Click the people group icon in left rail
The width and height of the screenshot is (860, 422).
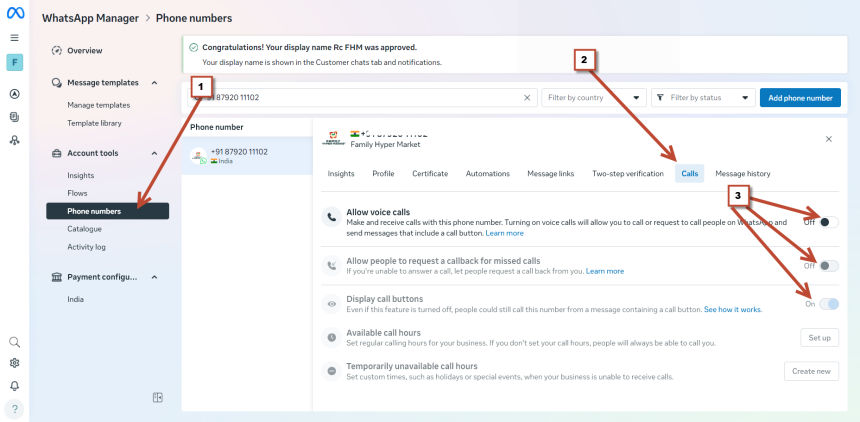point(15,140)
